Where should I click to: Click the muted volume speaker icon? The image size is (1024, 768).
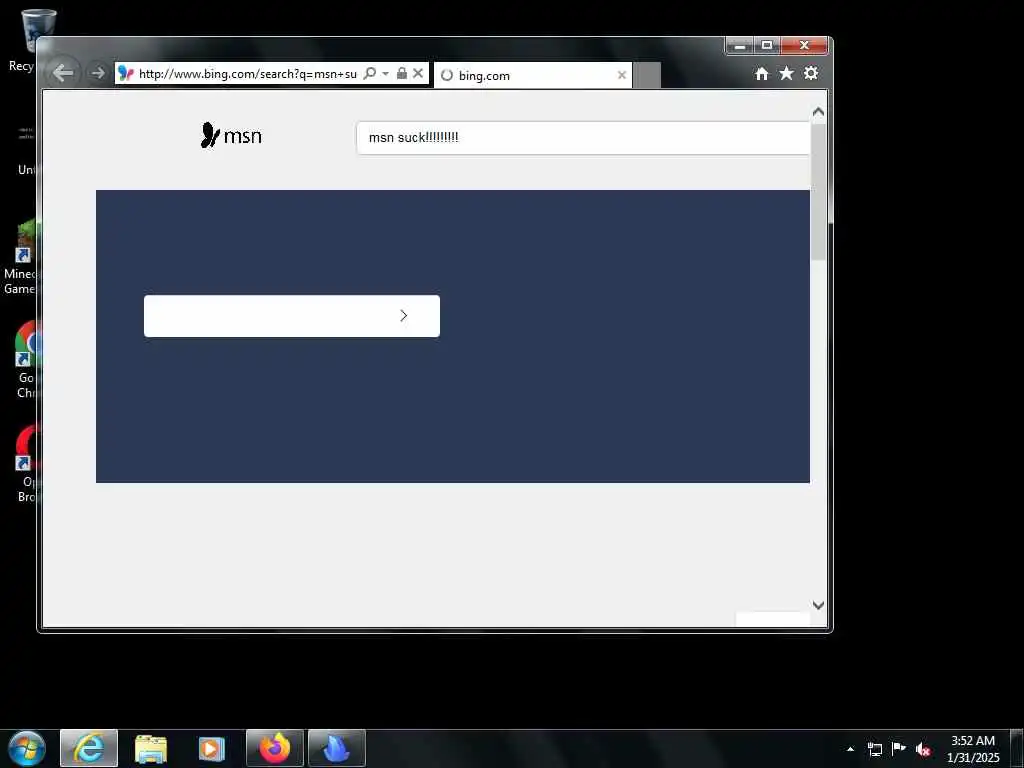tap(923, 749)
